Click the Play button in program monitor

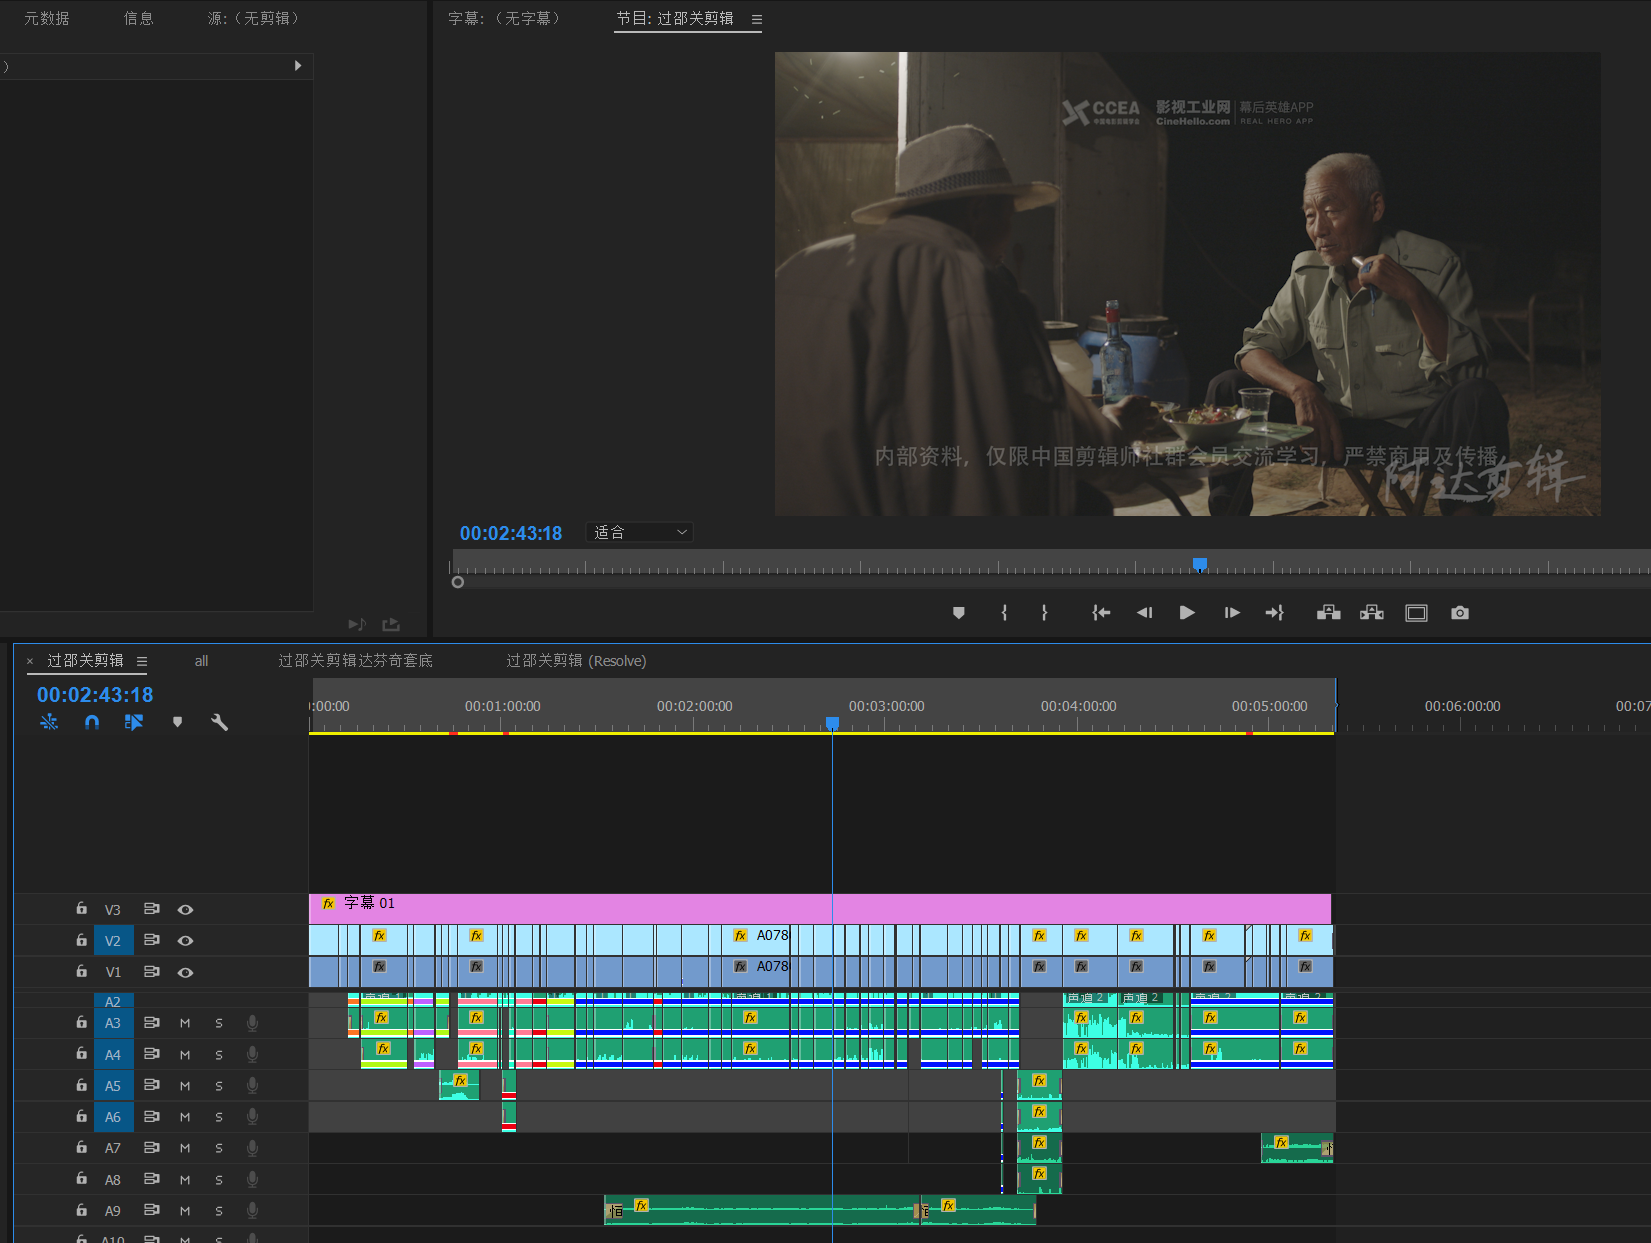click(1187, 613)
